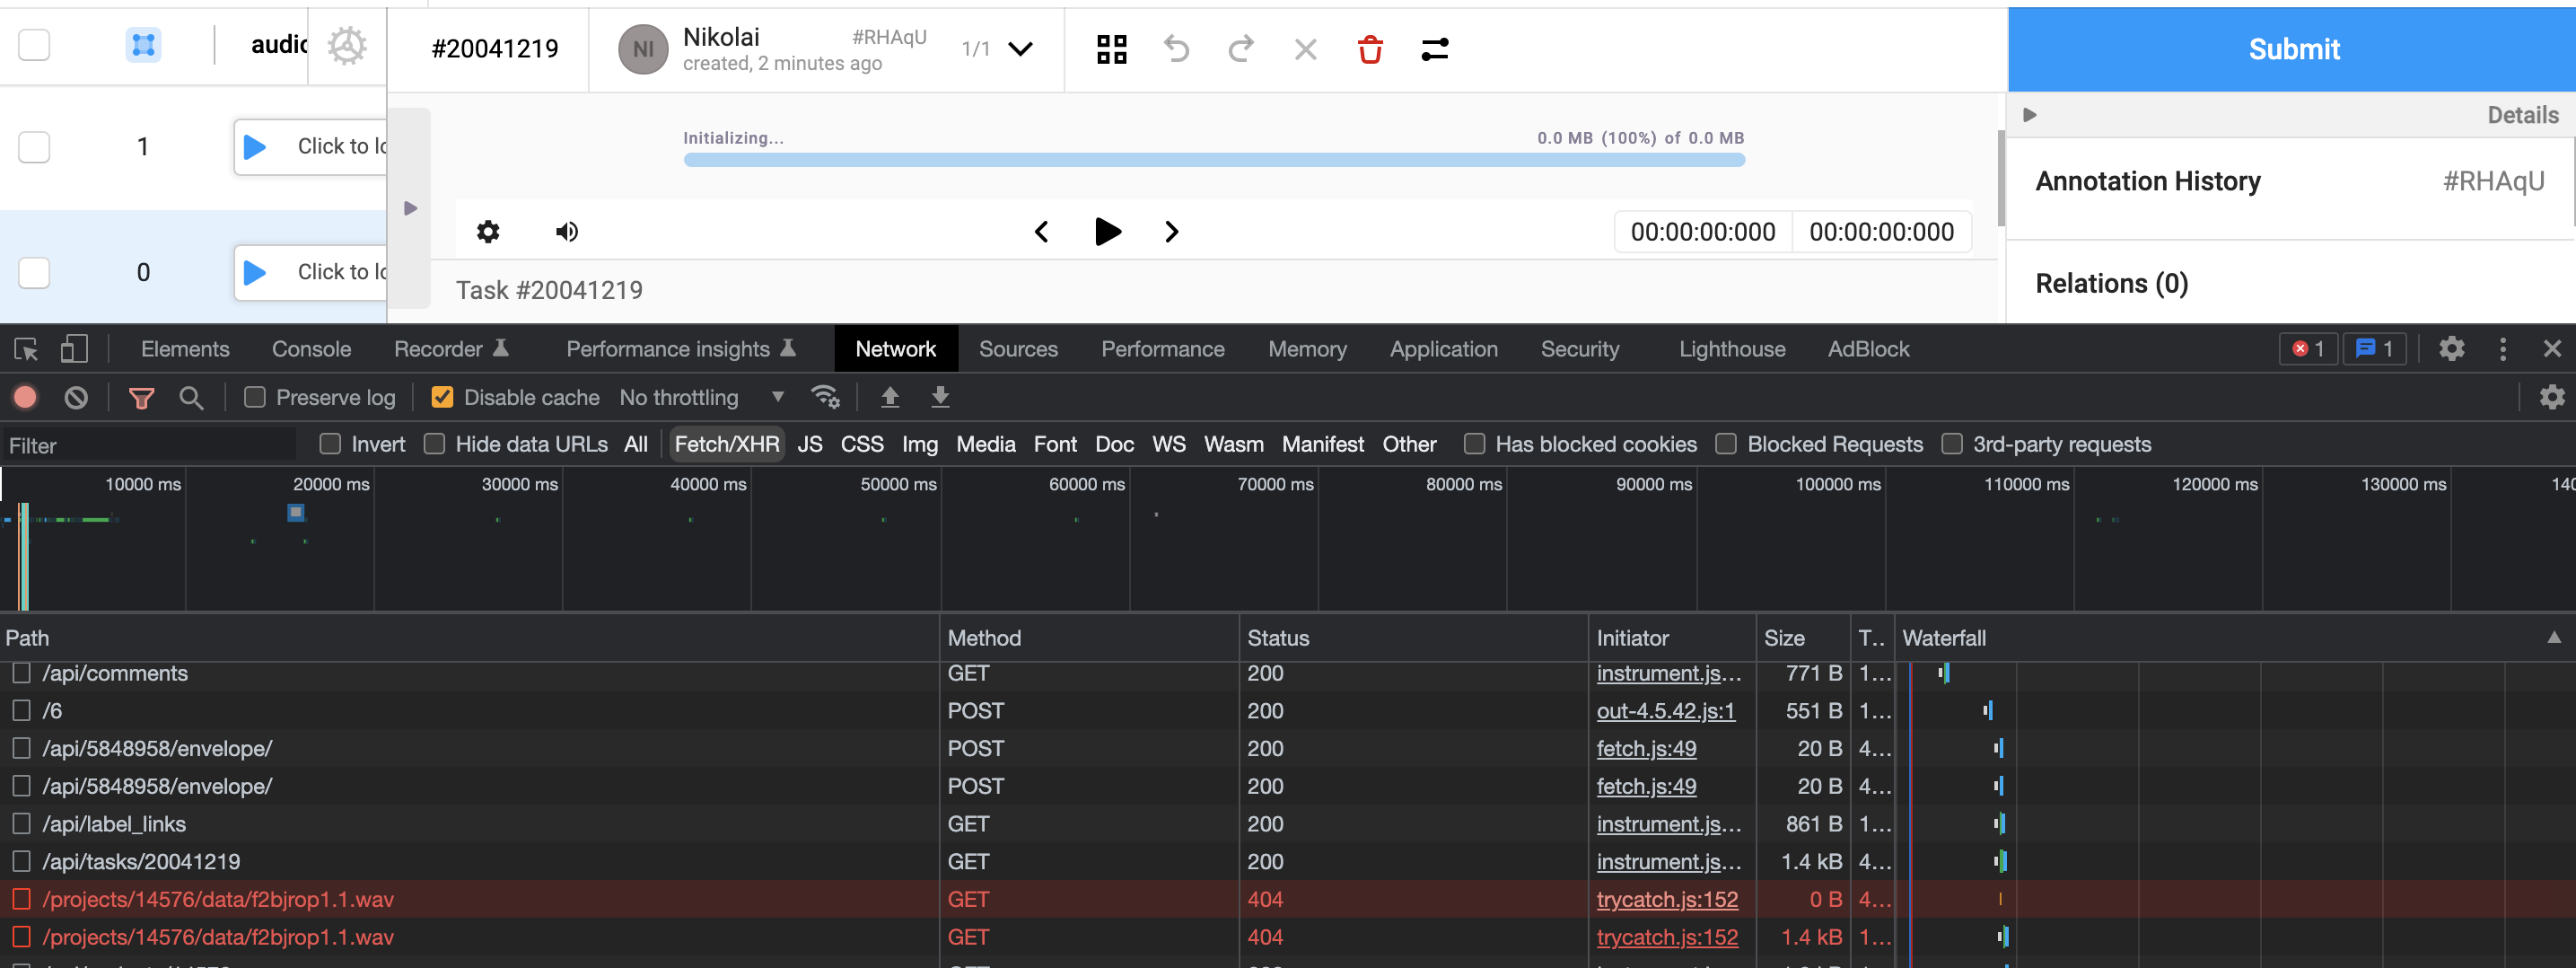Open DevTools more options three-dot menu
This screenshot has width=2576, height=968.
tap(2503, 349)
